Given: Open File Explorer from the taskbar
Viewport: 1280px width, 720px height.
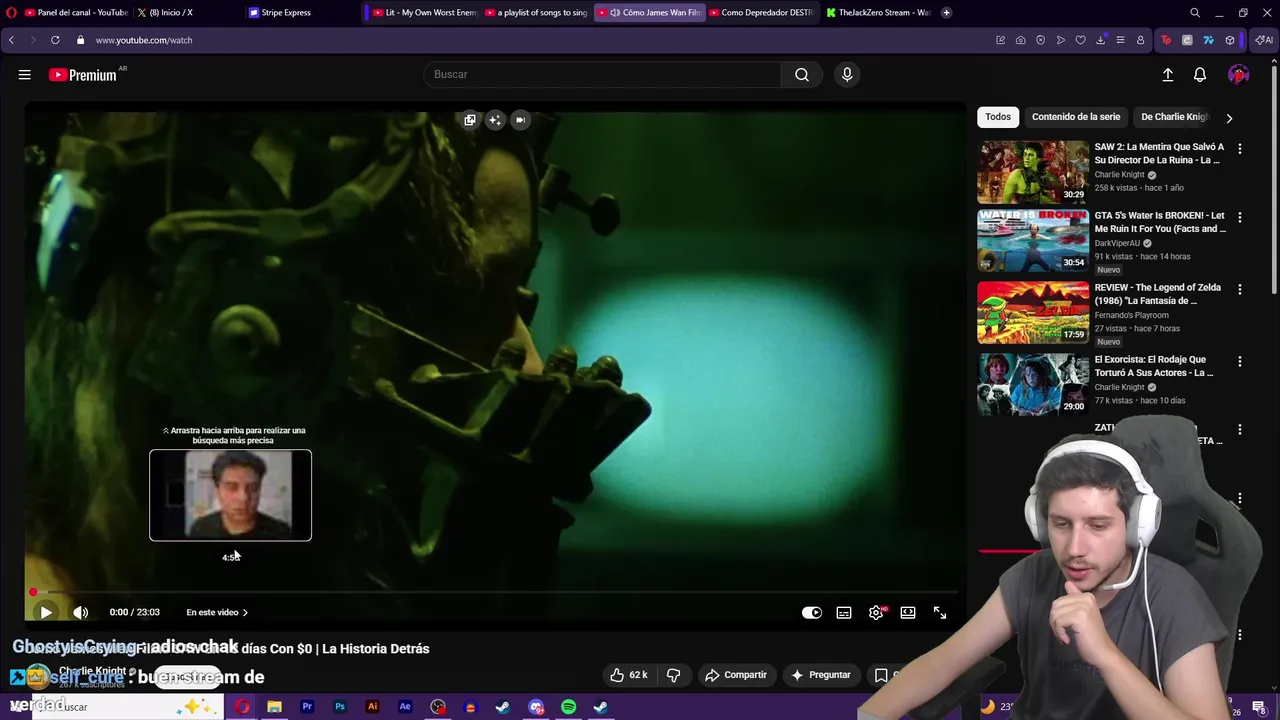Looking at the screenshot, I should click(x=274, y=707).
